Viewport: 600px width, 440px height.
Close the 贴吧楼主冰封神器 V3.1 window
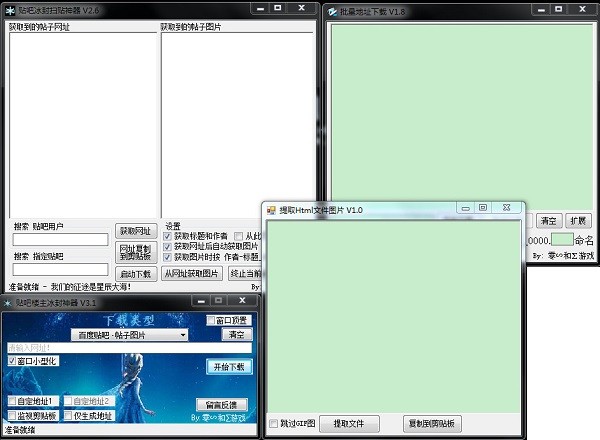point(242,300)
